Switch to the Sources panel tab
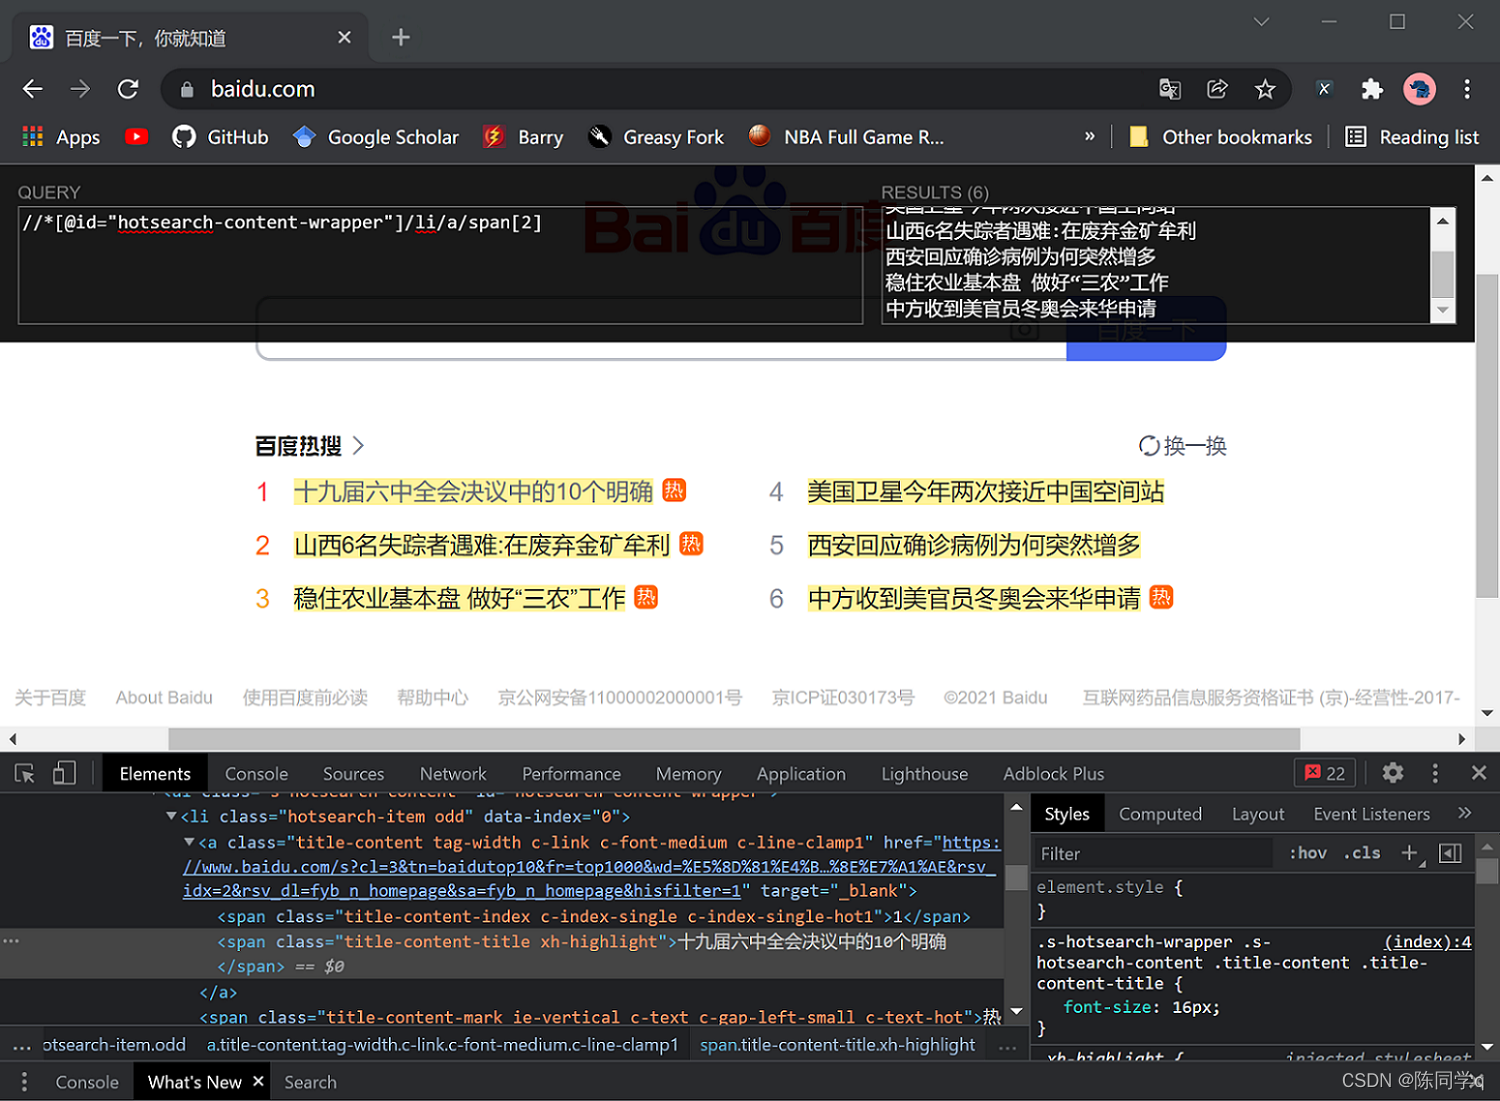The height and width of the screenshot is (1101, 1500). pos(353,773)
